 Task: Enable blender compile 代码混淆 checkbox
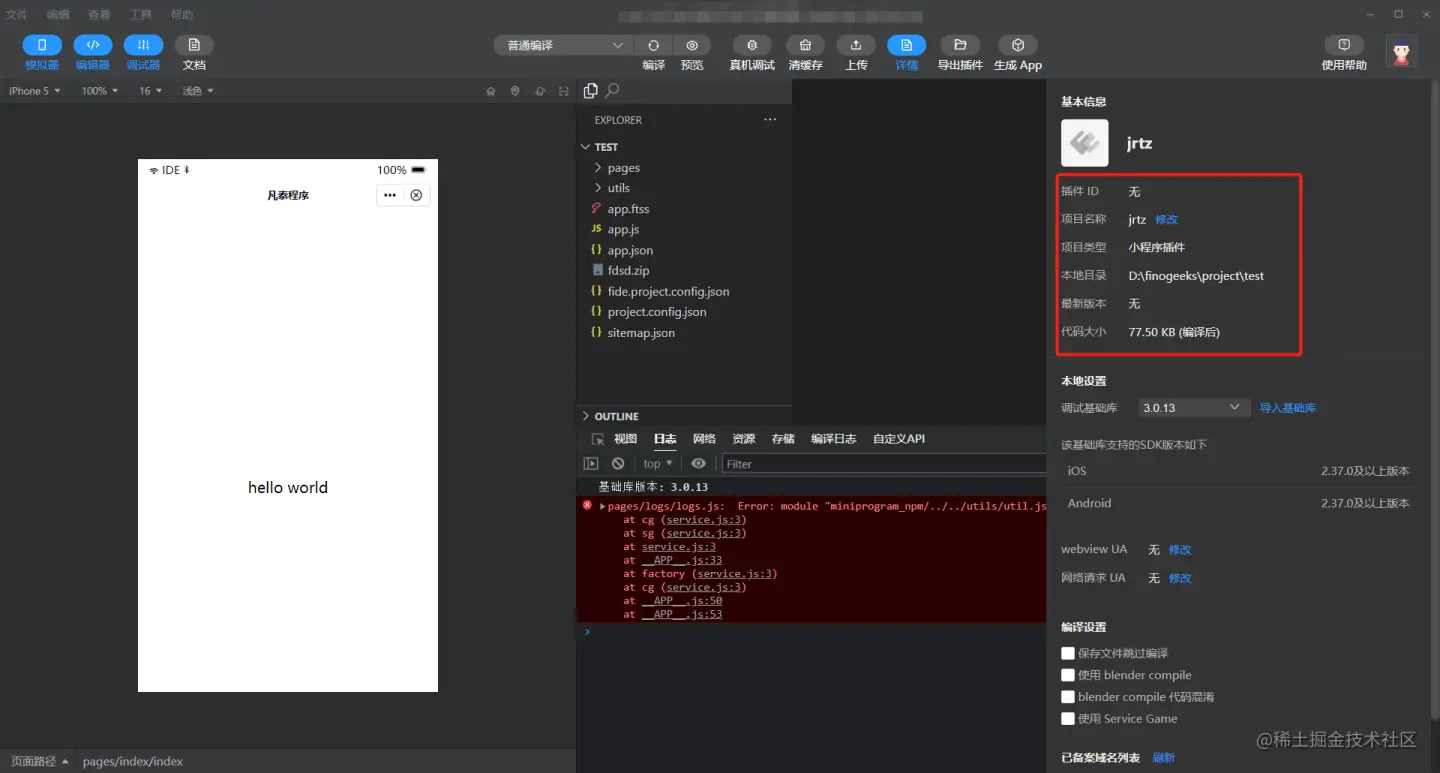(x=1068, y=697)
